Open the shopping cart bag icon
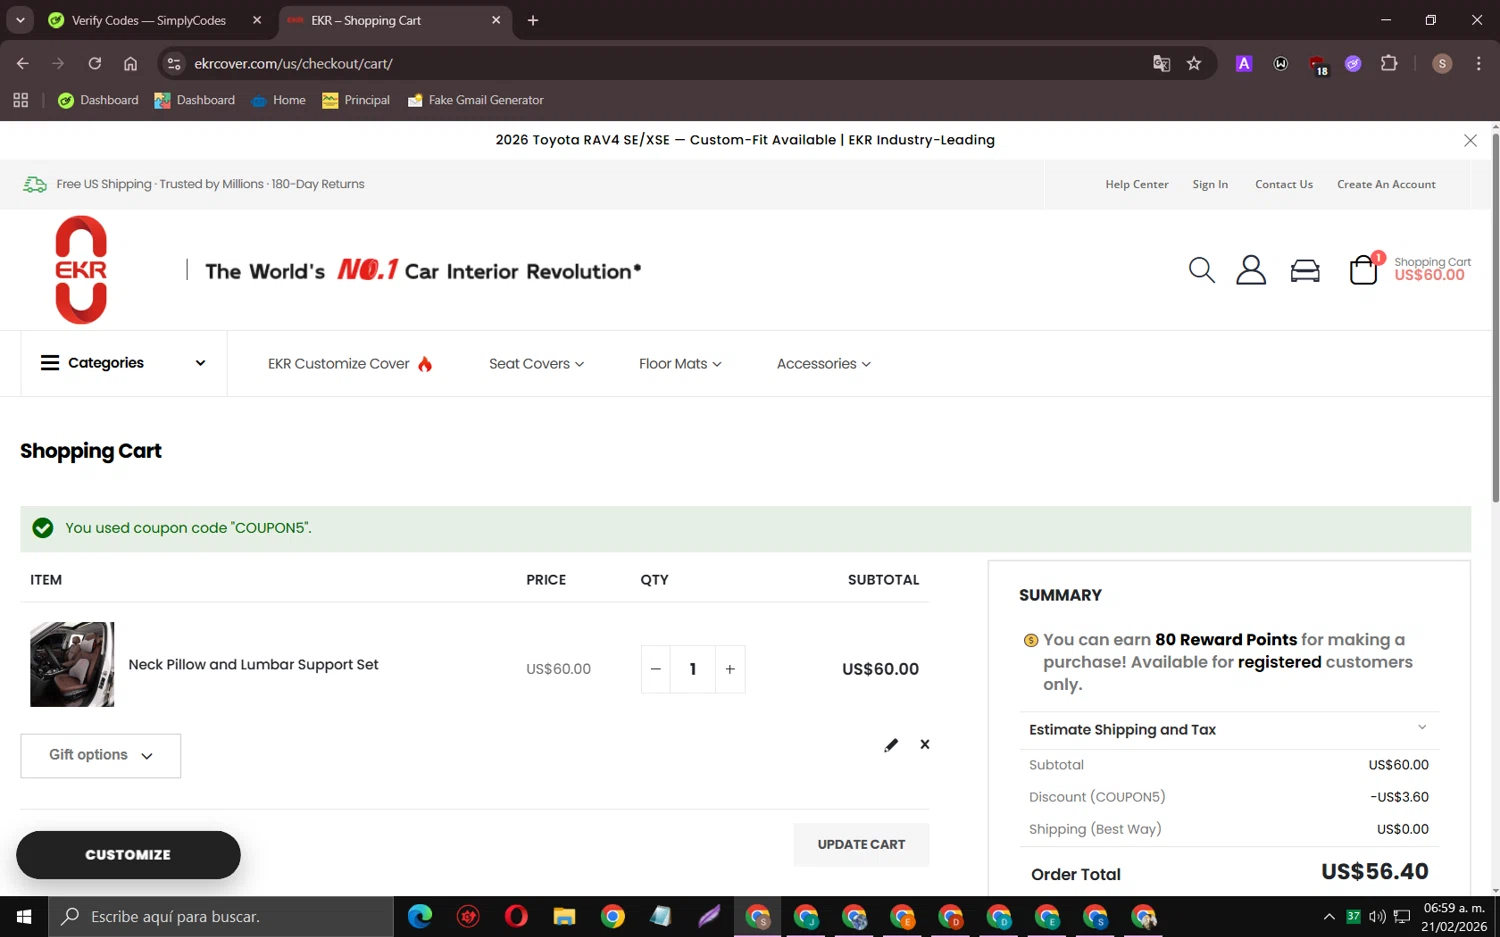Image resolution: width=1500 pixels, height=937 pixels. click(x=1364, y=269)
